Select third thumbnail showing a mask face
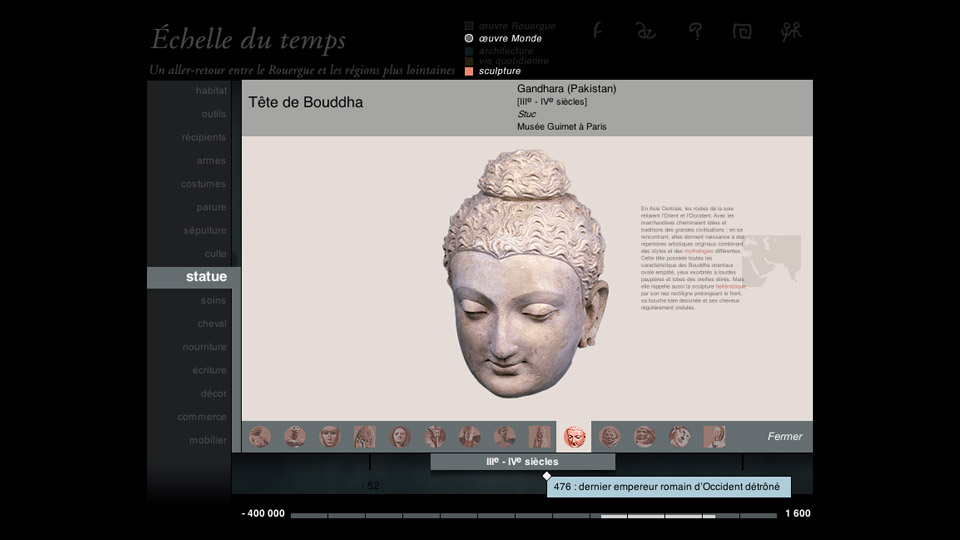 click(329, 437)
